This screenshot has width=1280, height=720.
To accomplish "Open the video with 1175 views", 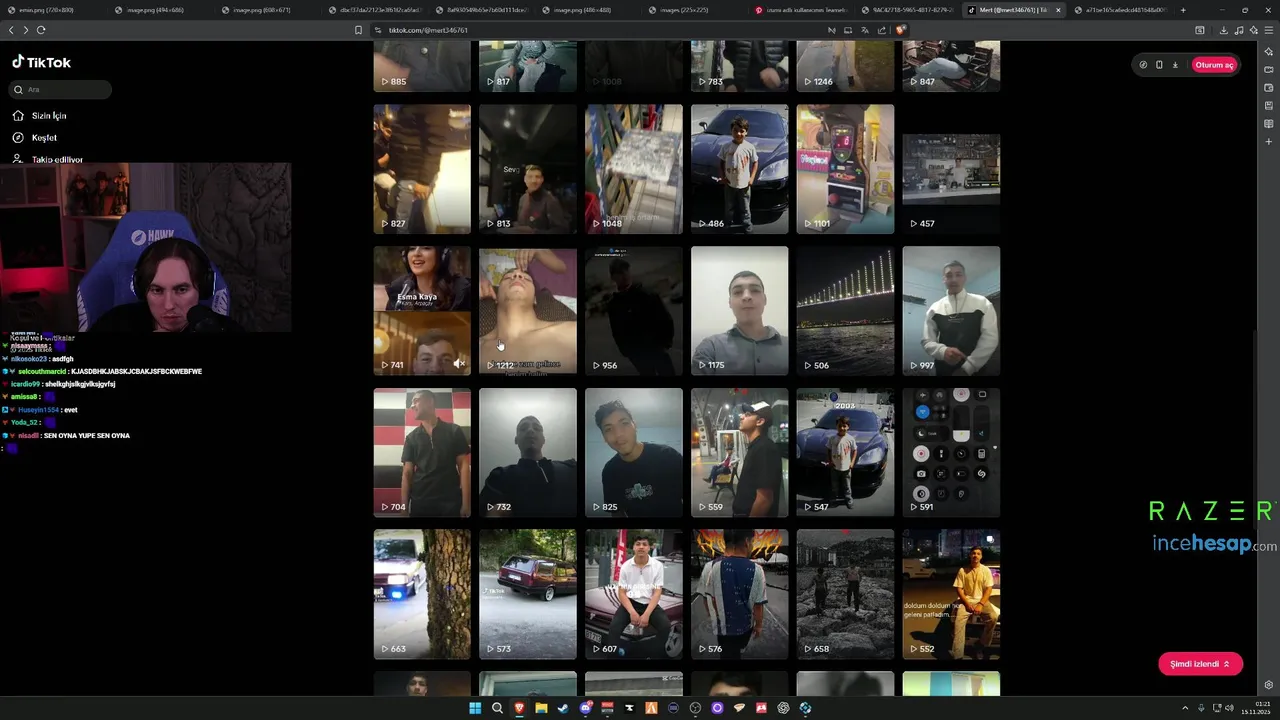I will (739, 311).
